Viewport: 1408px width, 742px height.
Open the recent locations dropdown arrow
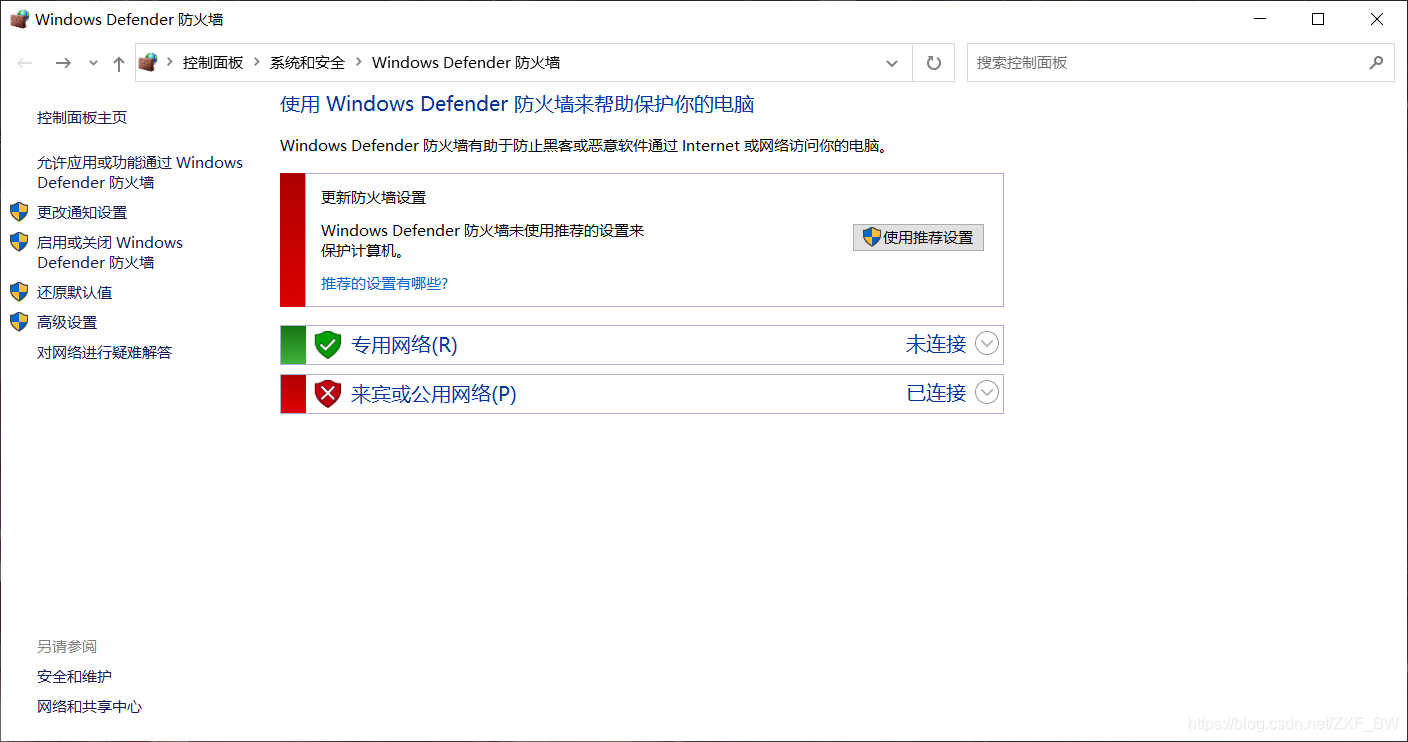click(93, 63)
